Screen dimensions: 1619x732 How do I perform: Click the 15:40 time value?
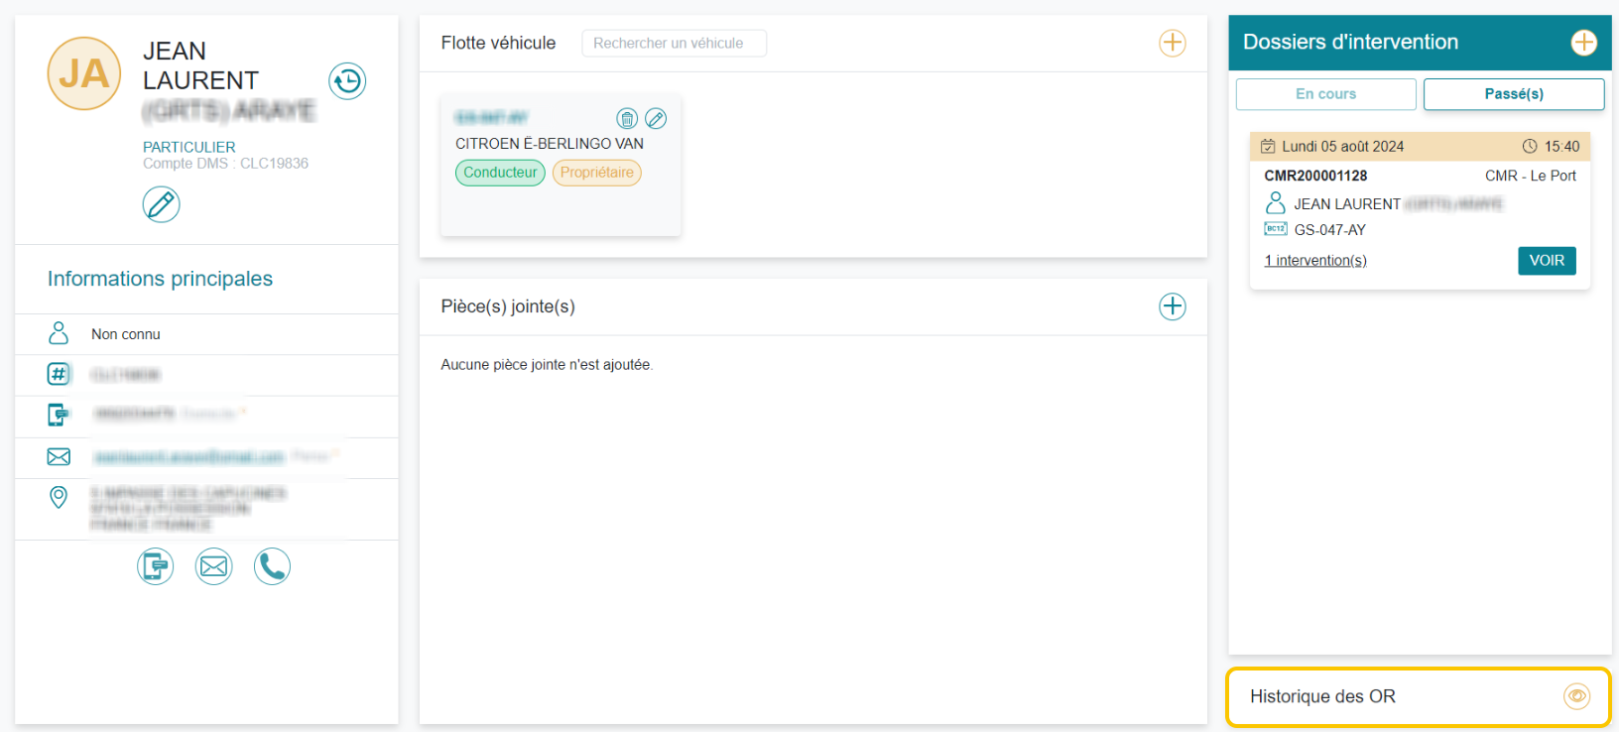[x=1562, y=146]
